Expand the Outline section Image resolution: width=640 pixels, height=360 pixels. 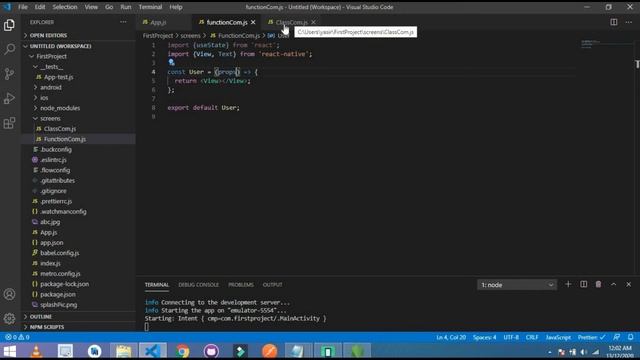tap(40, 317)
